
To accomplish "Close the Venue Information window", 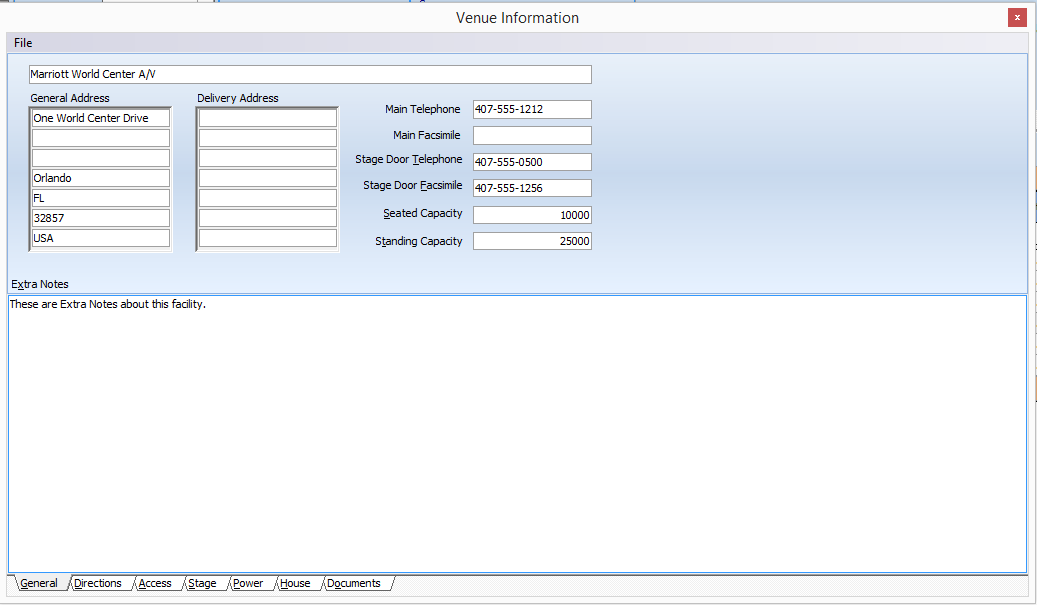I will click(x=1017, y=17).
